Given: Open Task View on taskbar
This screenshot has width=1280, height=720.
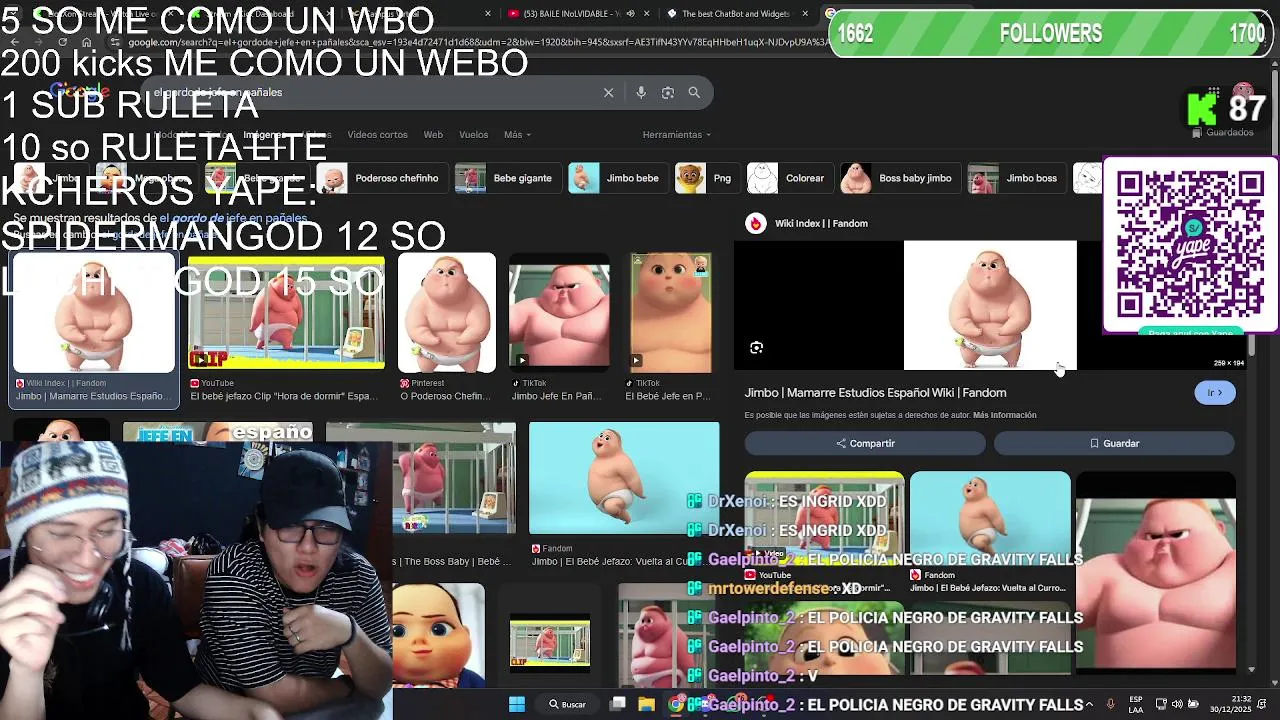Looking at the screenshot, I should (x=618, y=704).
